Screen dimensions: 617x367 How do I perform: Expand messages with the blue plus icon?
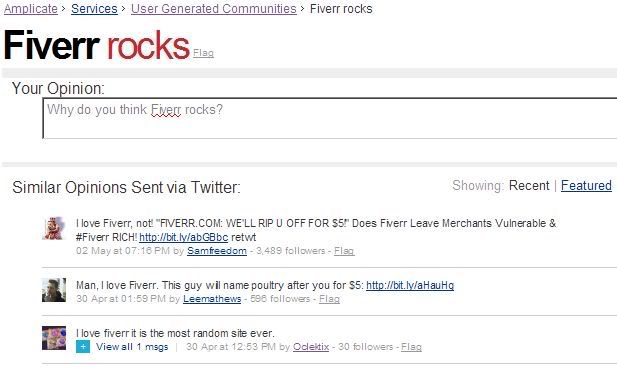83,347
